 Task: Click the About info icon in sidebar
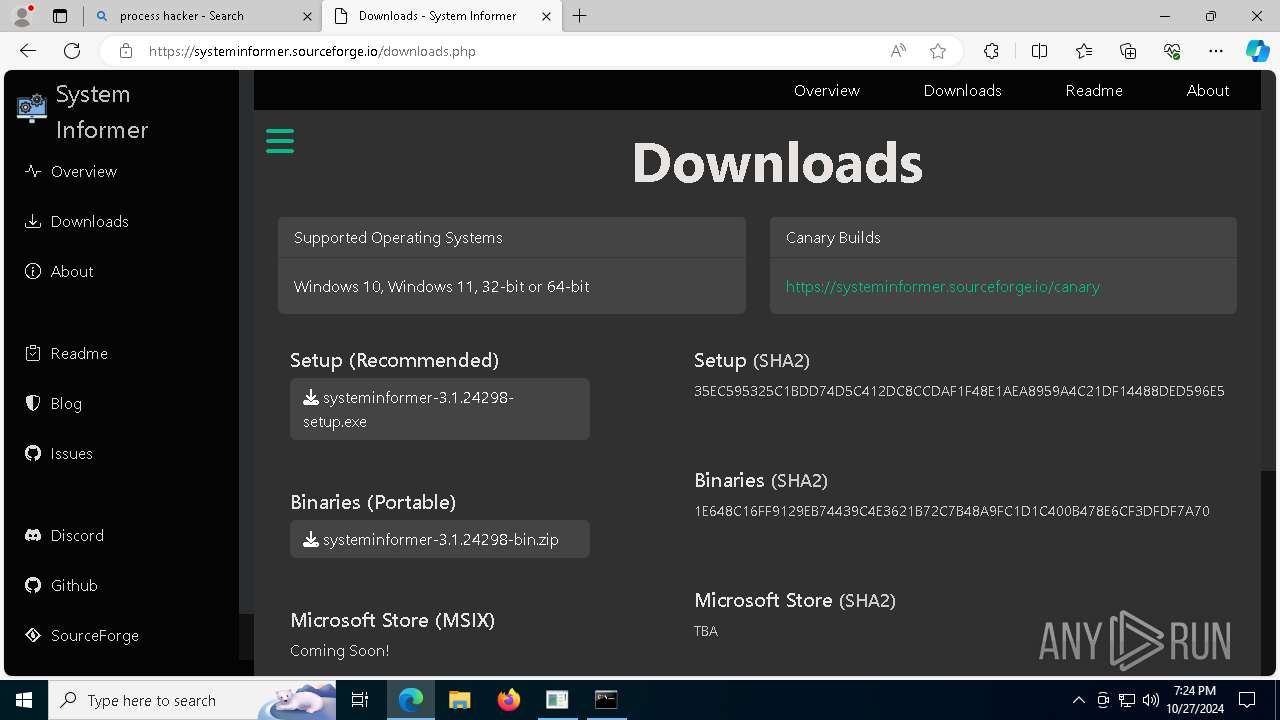point(33,271)
